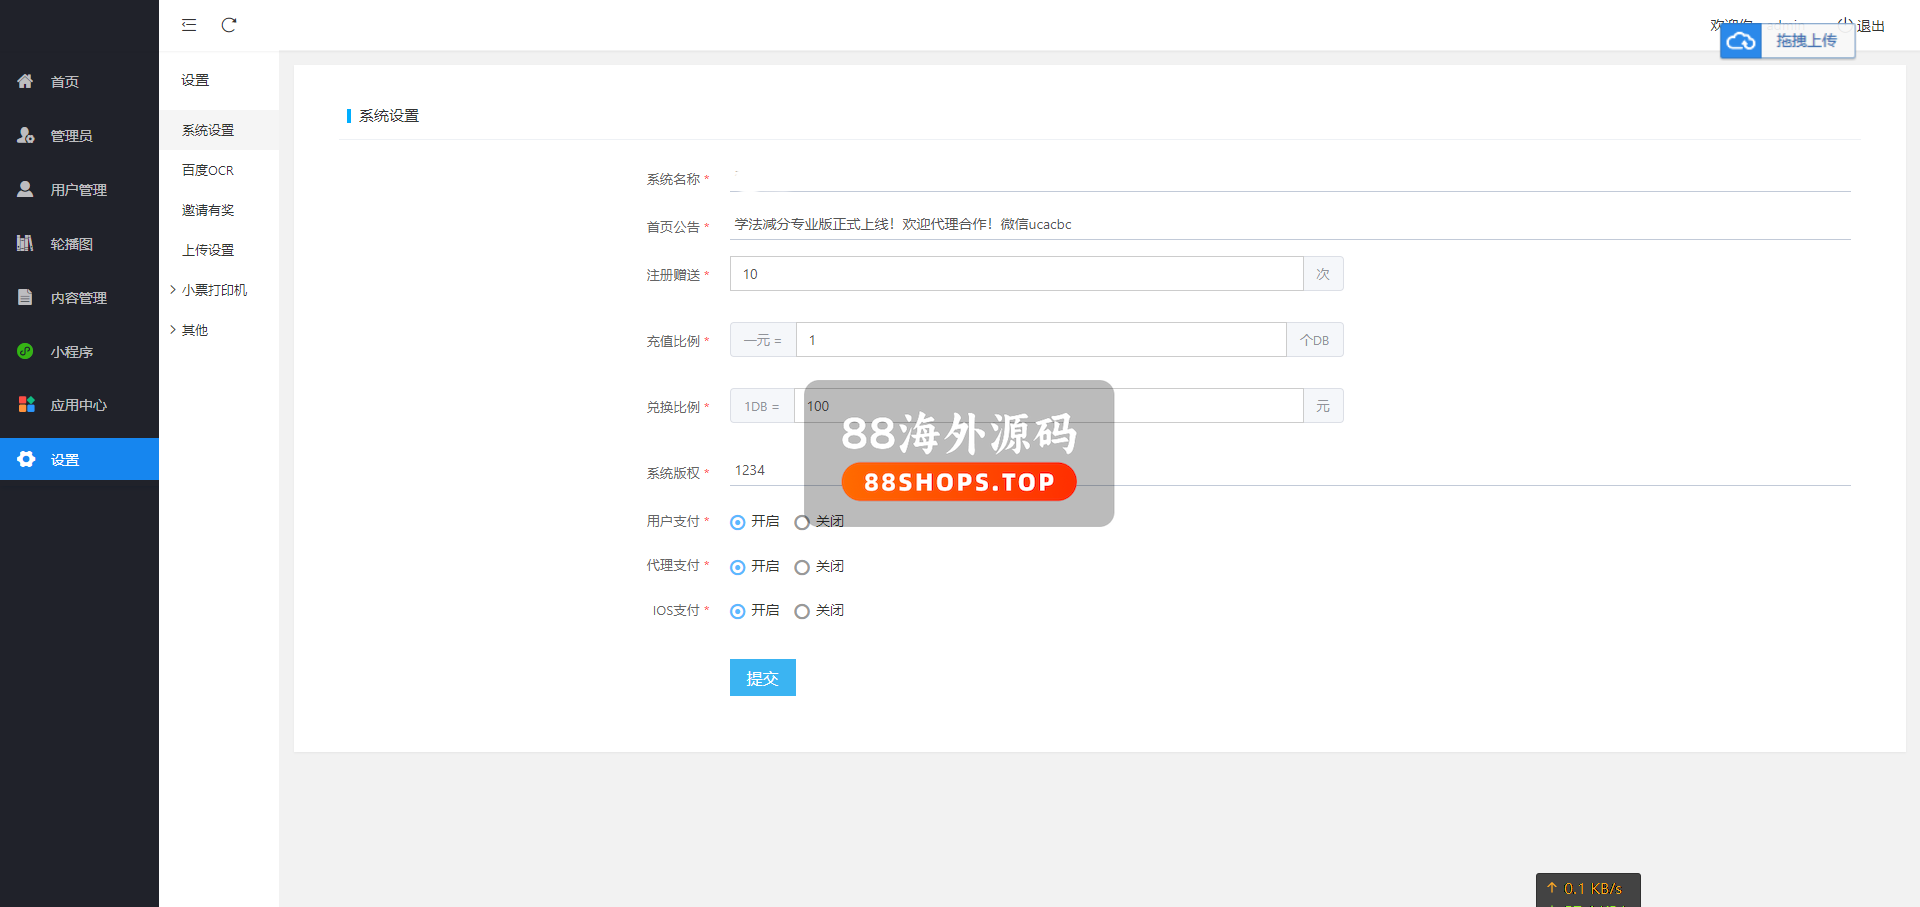
Task: Select 关闭 for 用户支付
Action: (x=802, y=522)
